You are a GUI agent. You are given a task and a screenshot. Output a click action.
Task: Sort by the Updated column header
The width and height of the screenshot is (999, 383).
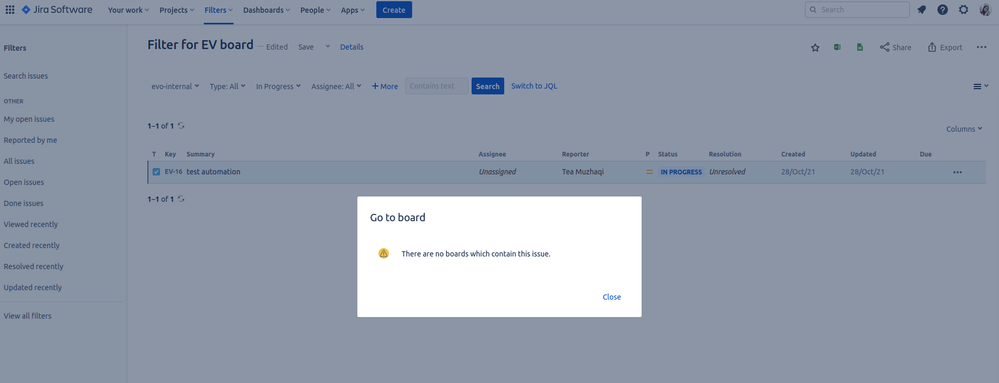(863, 154)
